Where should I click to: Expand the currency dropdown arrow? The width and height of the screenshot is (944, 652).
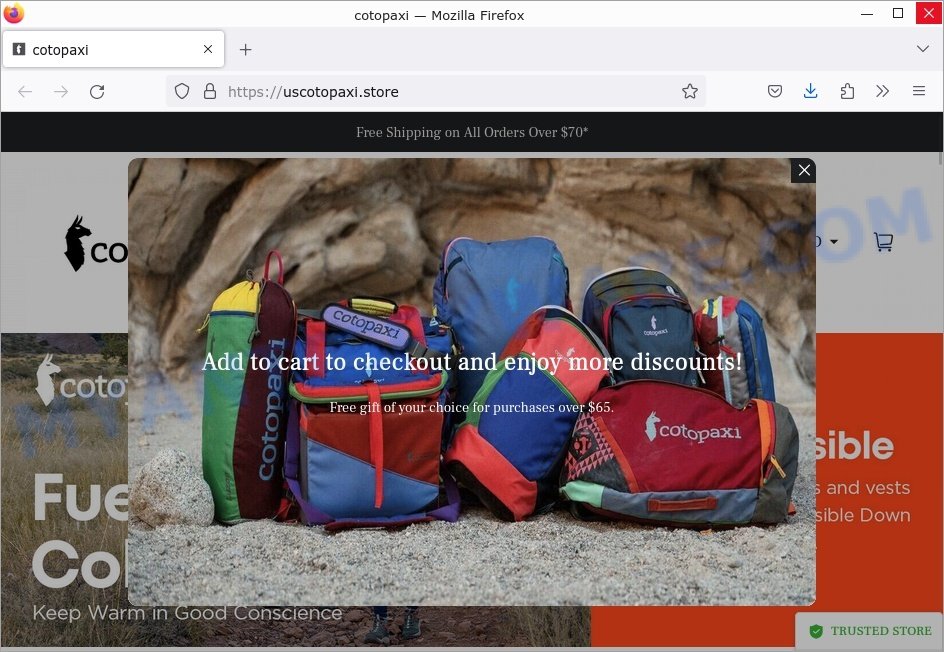(x=834, y=241)
